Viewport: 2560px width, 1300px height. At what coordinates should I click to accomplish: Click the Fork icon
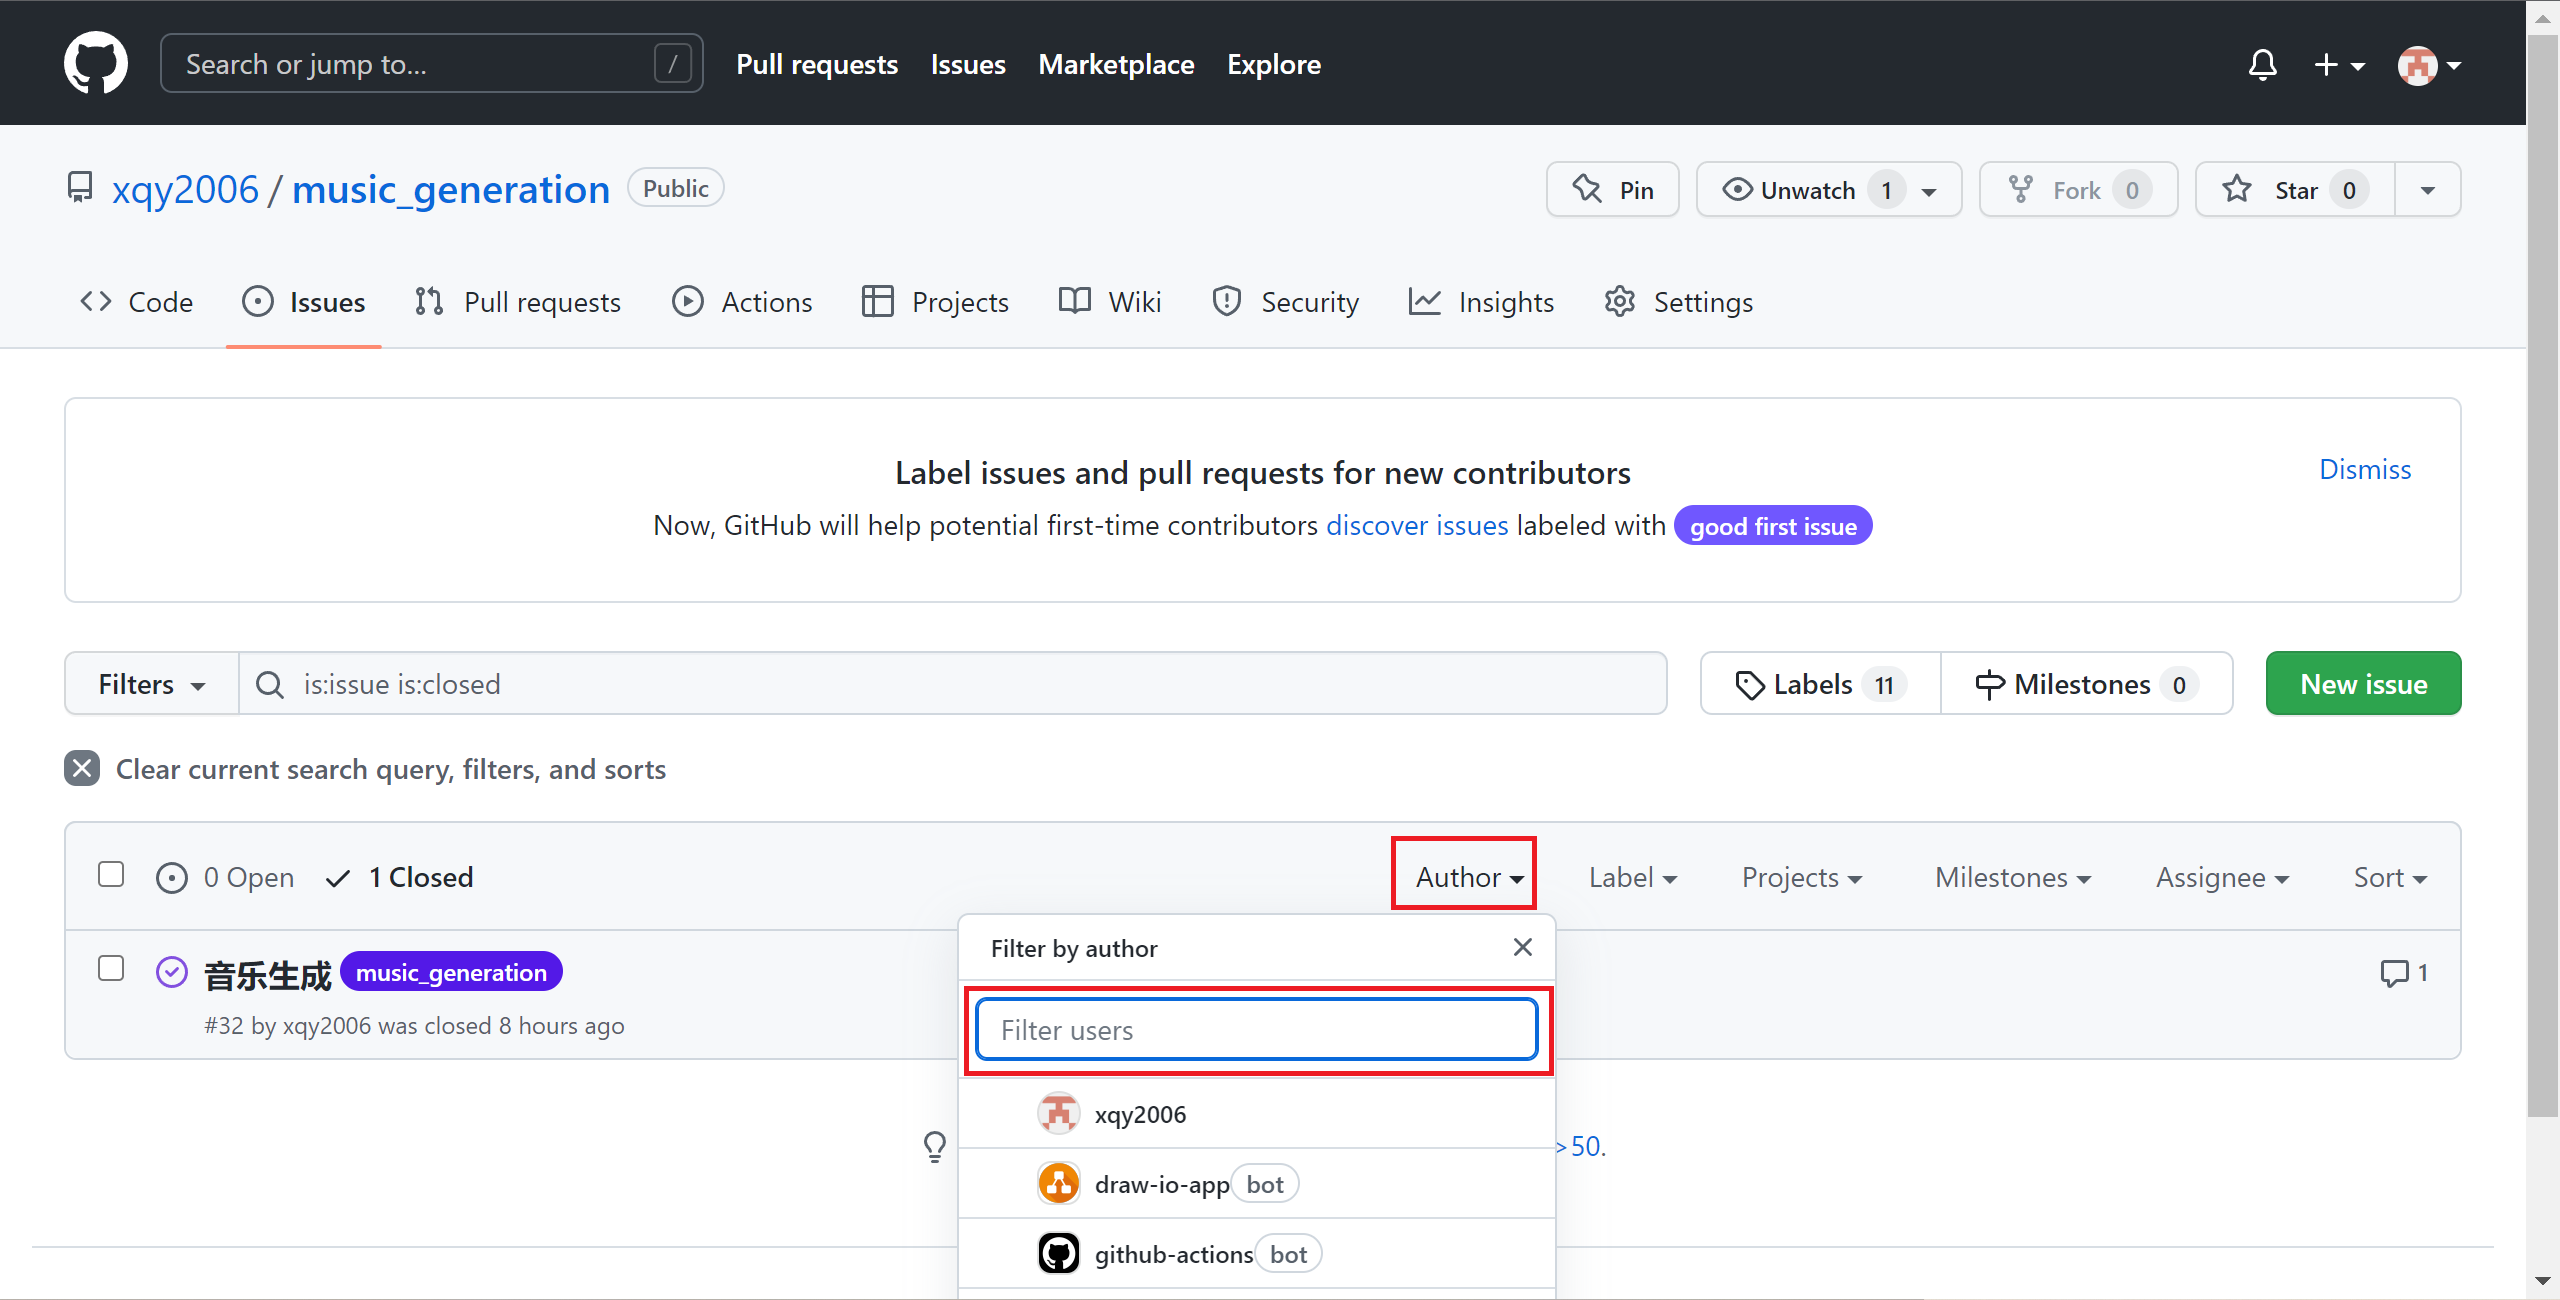click(x=2021, y=189)
